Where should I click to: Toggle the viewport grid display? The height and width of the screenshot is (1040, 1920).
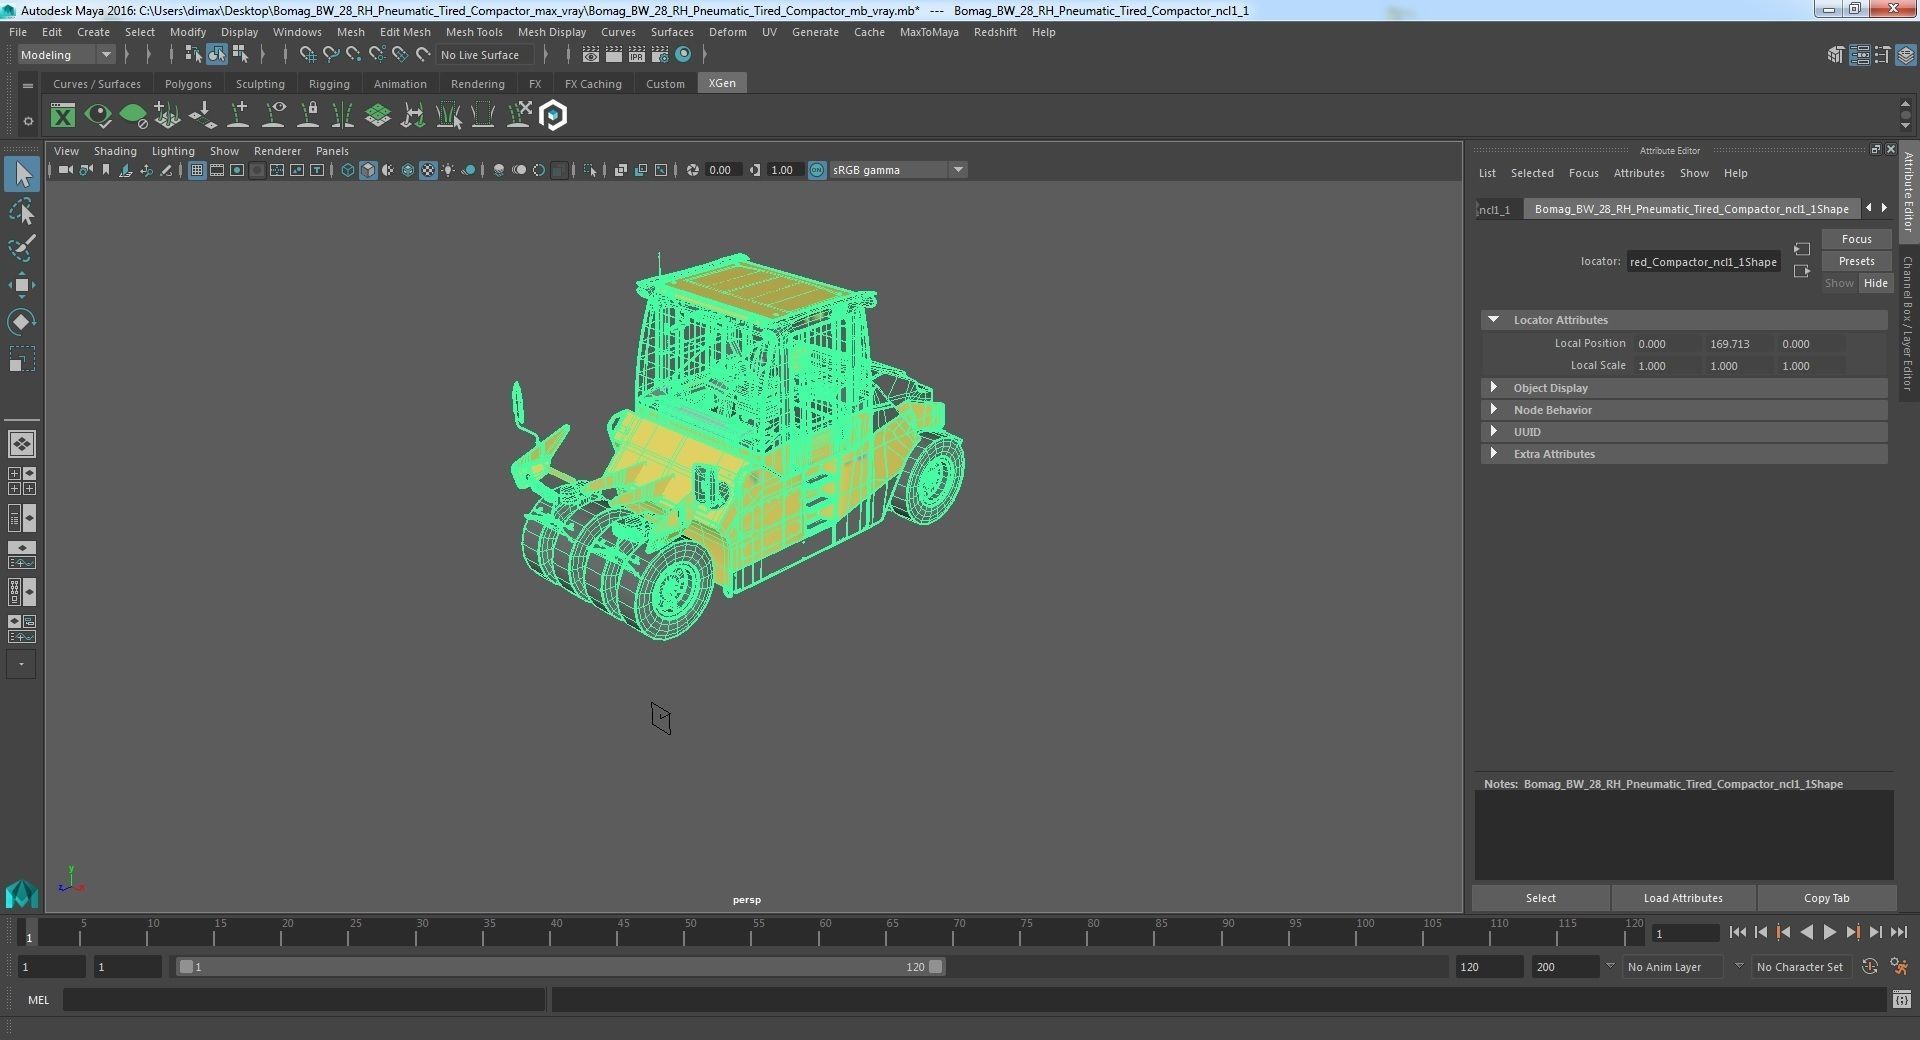(x=197, y=170)
